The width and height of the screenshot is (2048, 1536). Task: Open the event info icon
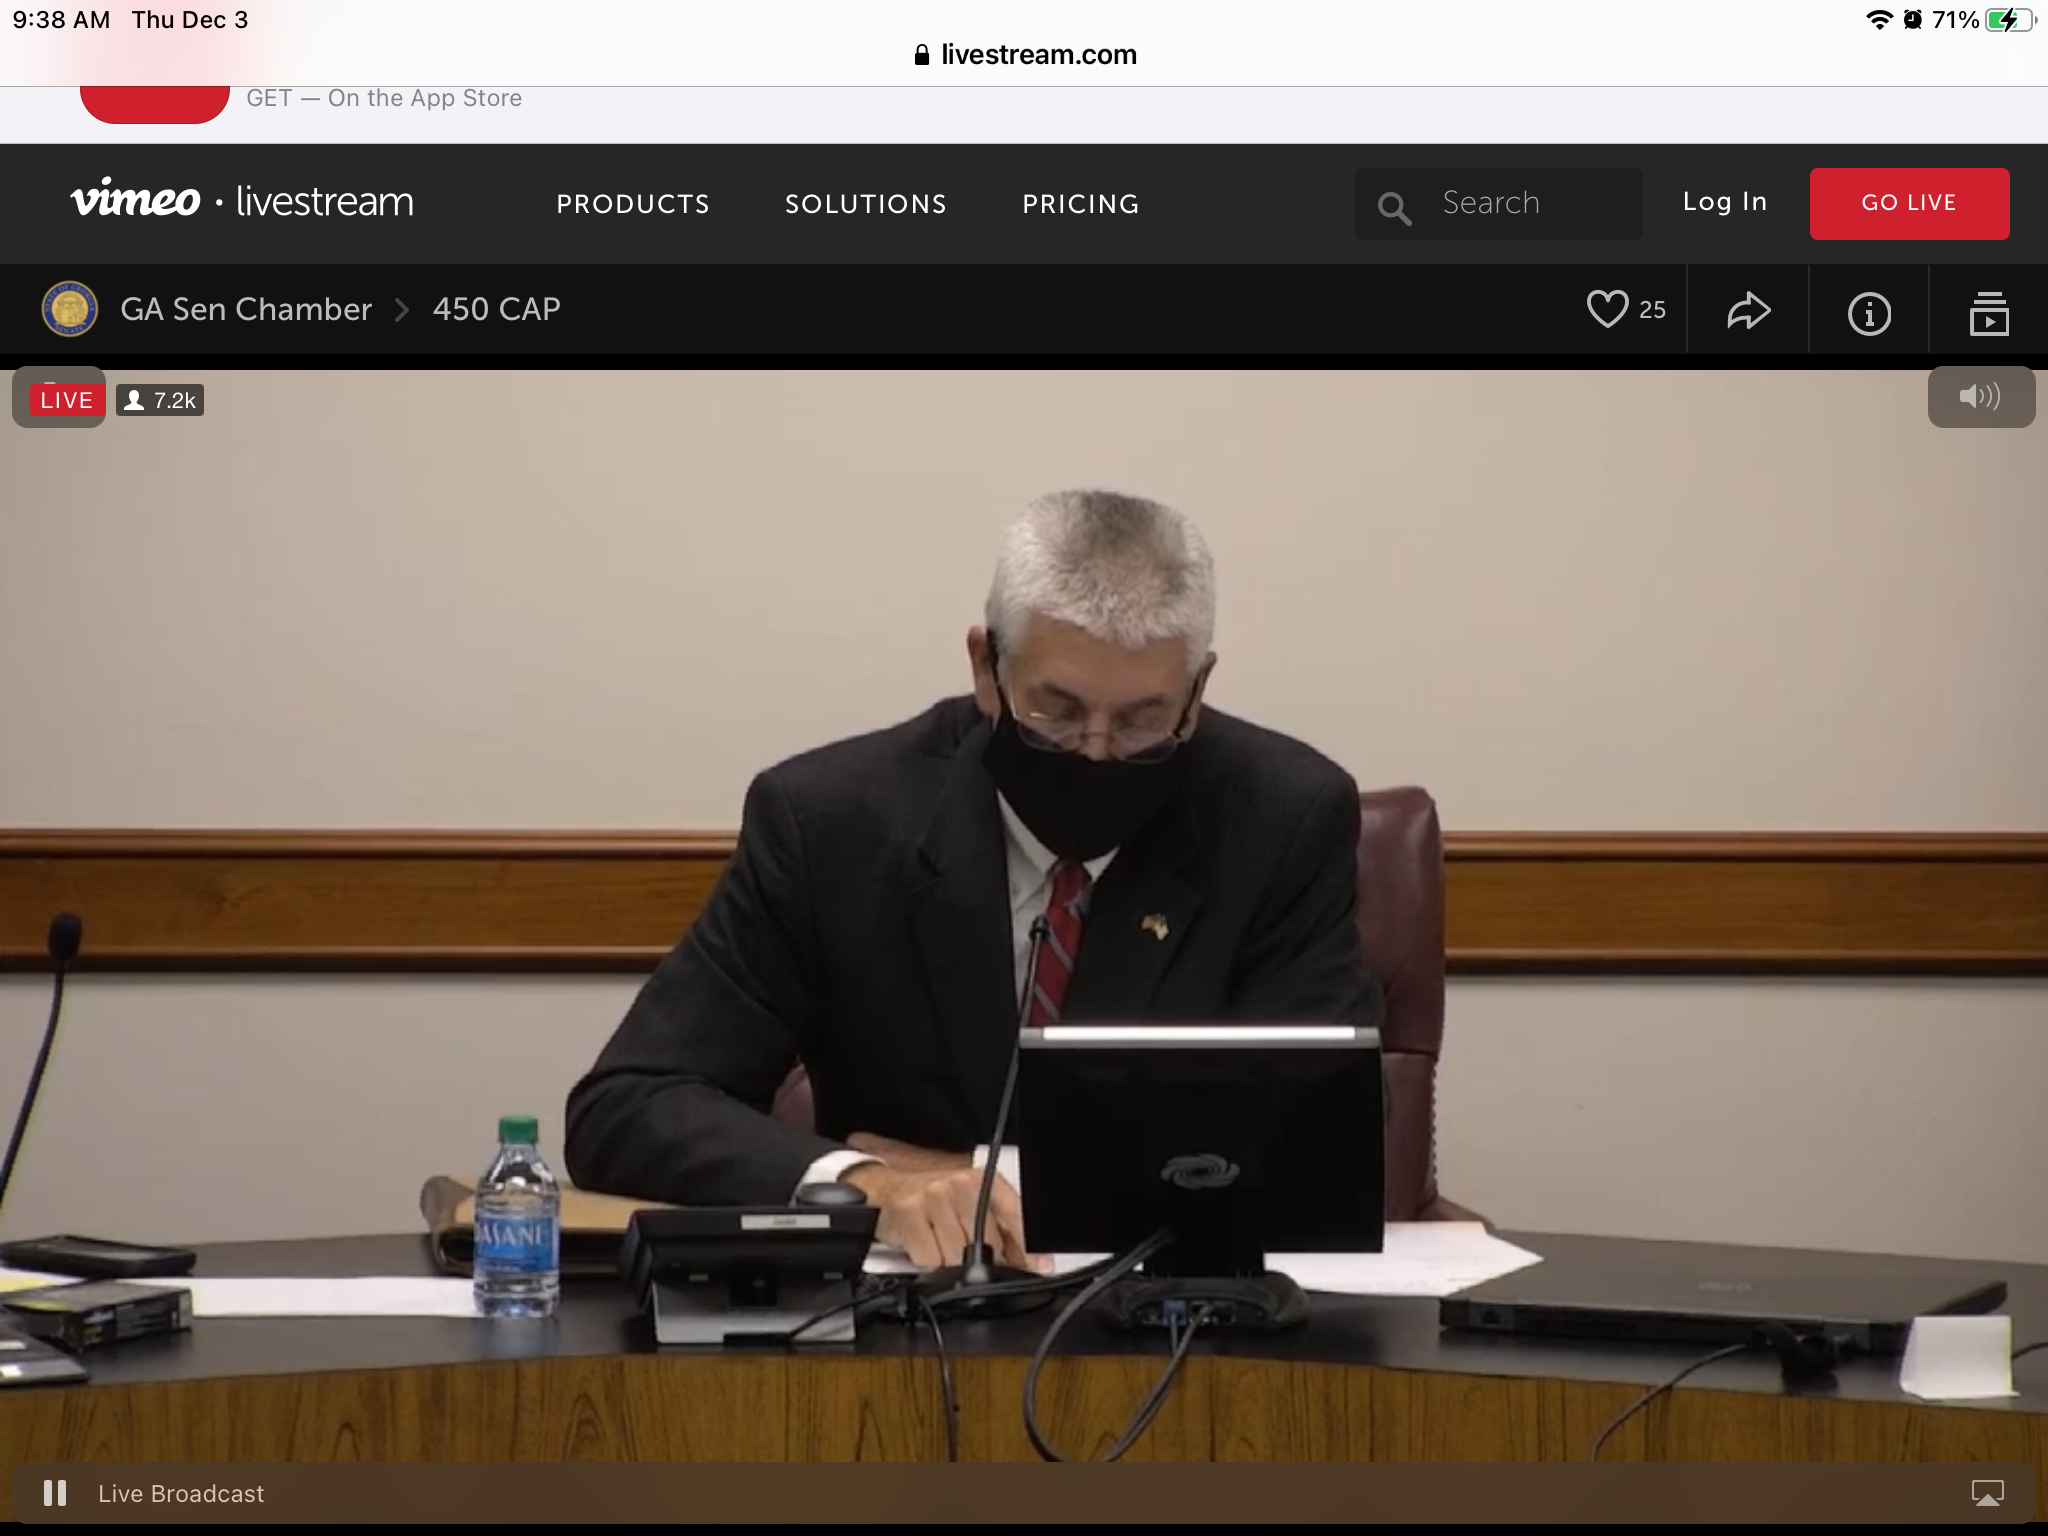1869,313
